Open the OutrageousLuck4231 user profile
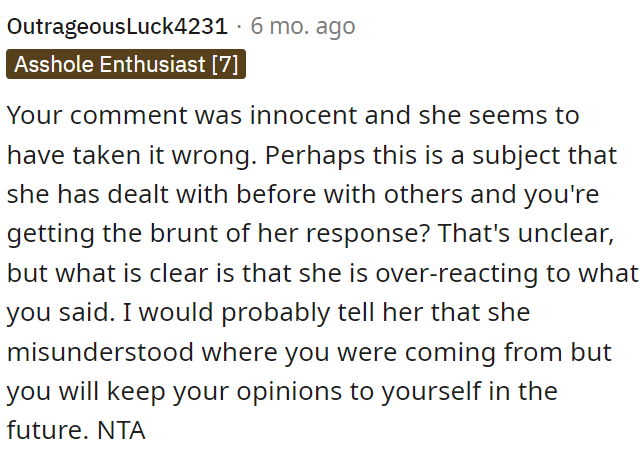This screenshot has height=457, width=640. point(117,26)
